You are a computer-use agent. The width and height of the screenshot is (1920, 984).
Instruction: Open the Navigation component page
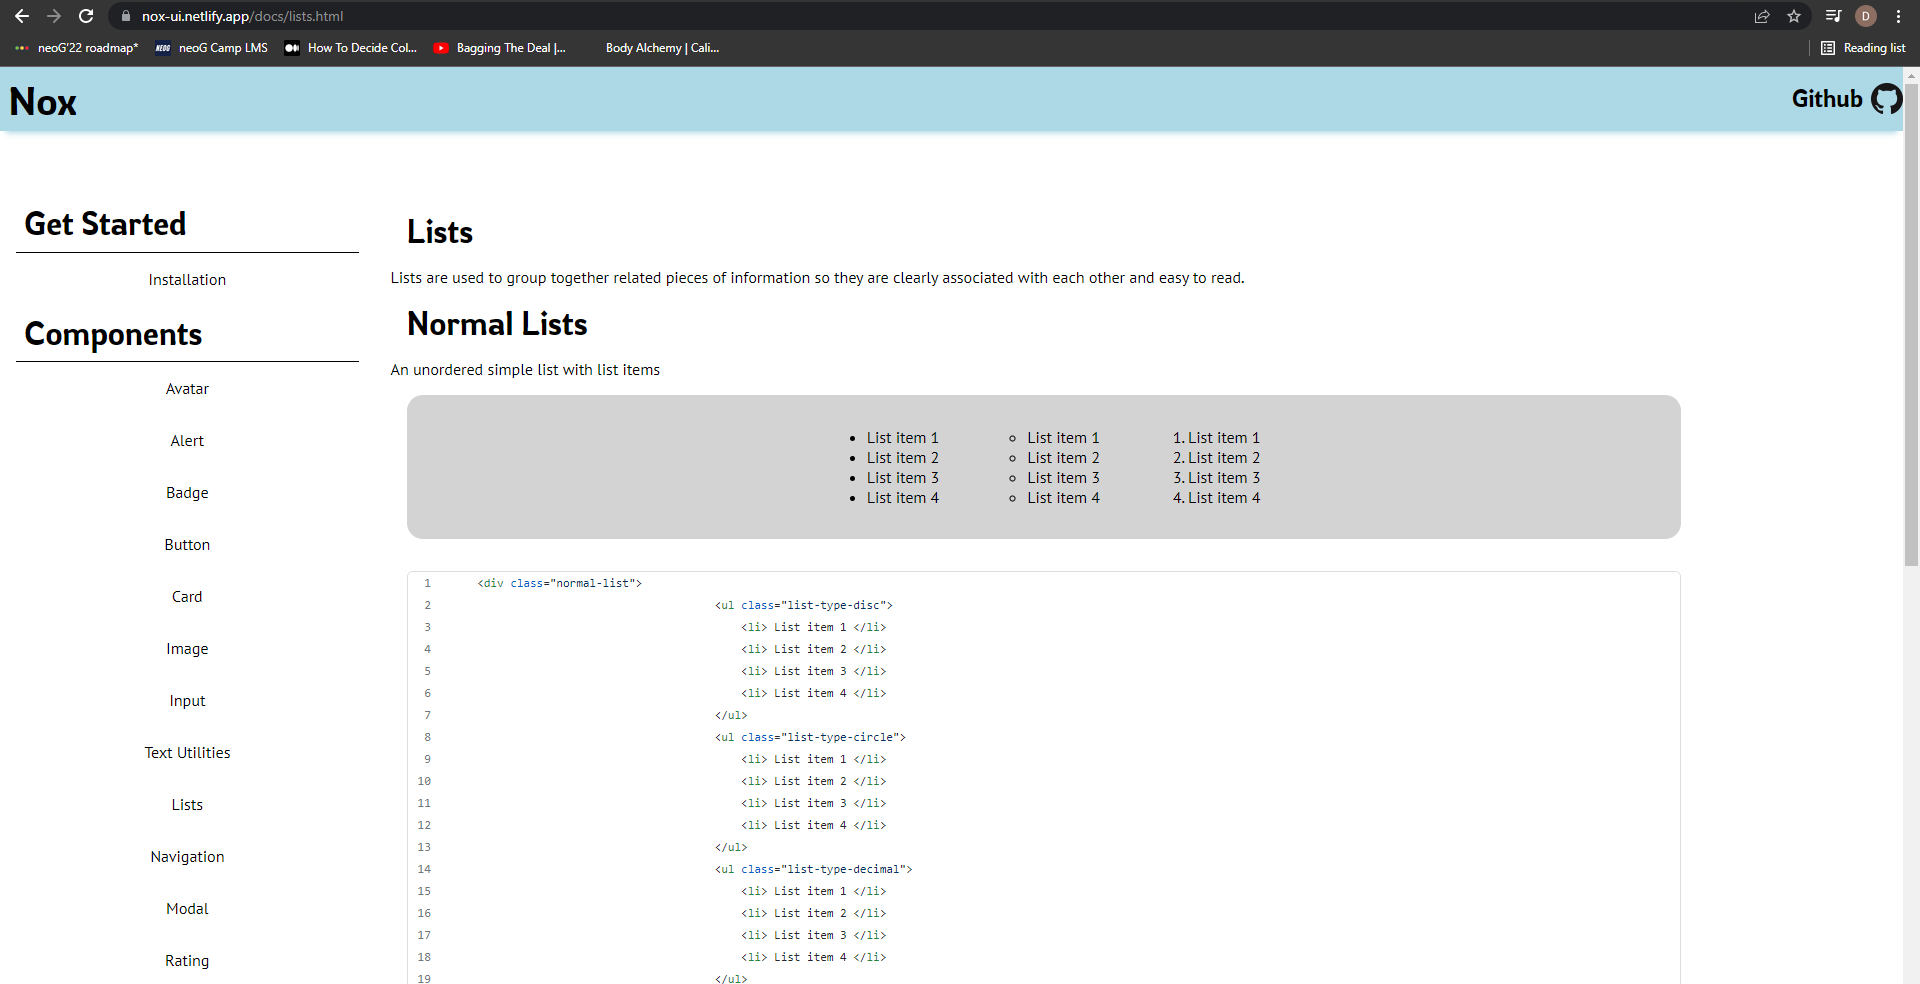(x=187, y=857)
